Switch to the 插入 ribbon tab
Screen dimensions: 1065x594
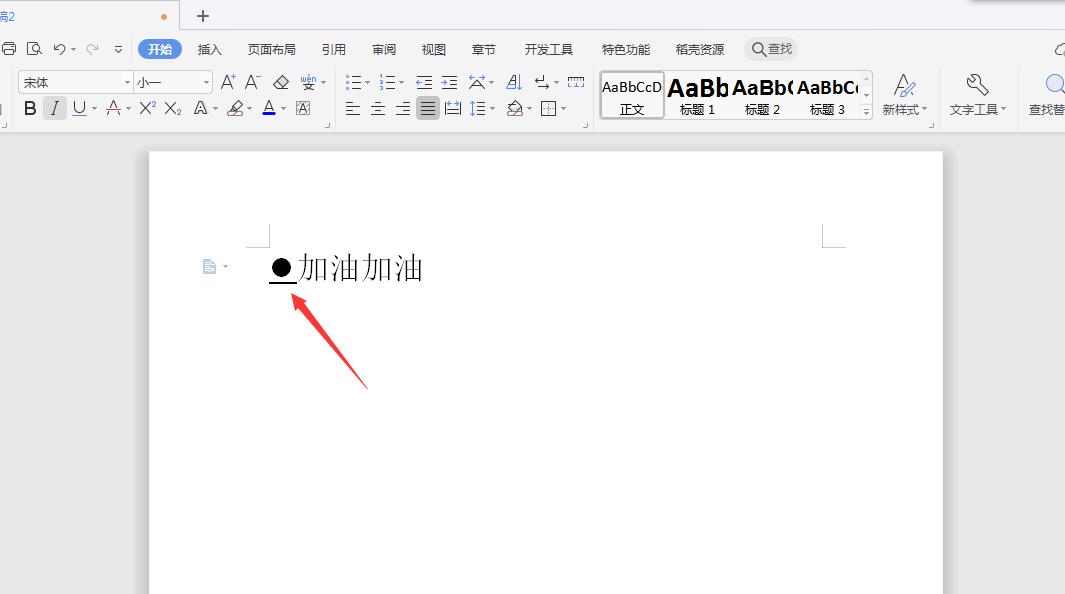click(x=209, y=47)
